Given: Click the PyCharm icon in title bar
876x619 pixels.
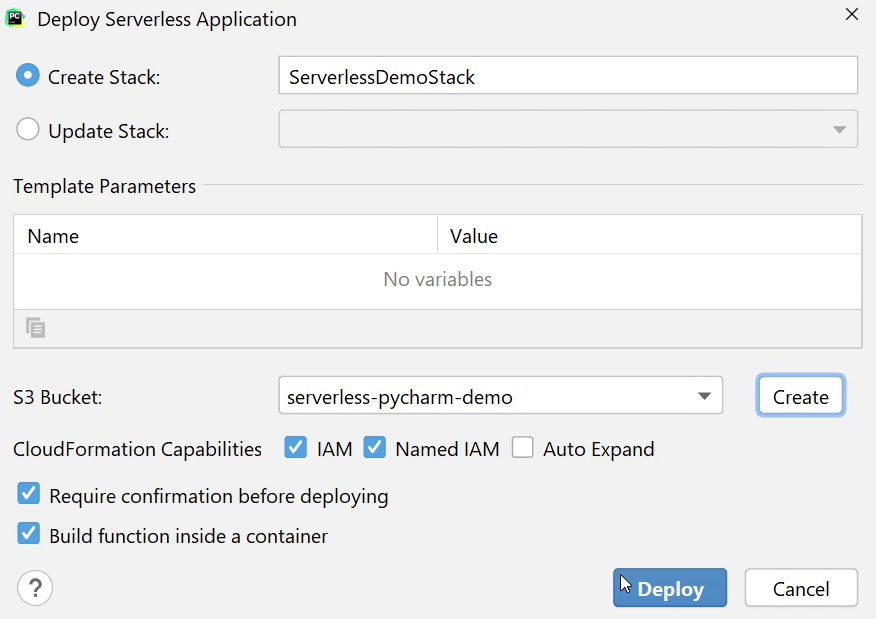Looking at the screenshot, I should coord(15,18).
